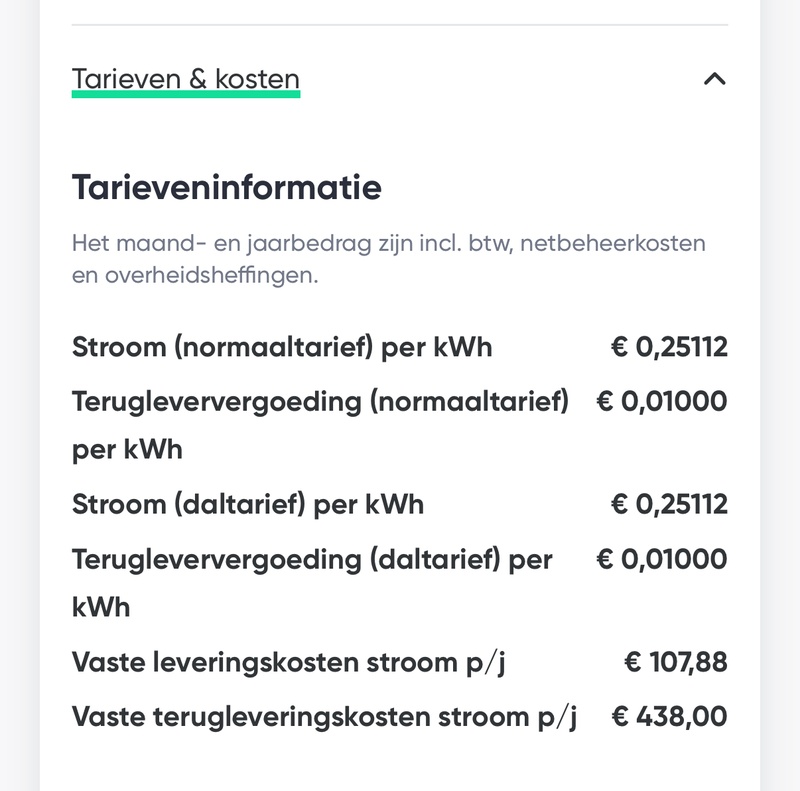Select the 'Vaste leveringskosten stroom p/j' label
Image resolution: width=800 pixels, height=791 pixels.
(x=289, y=662)
